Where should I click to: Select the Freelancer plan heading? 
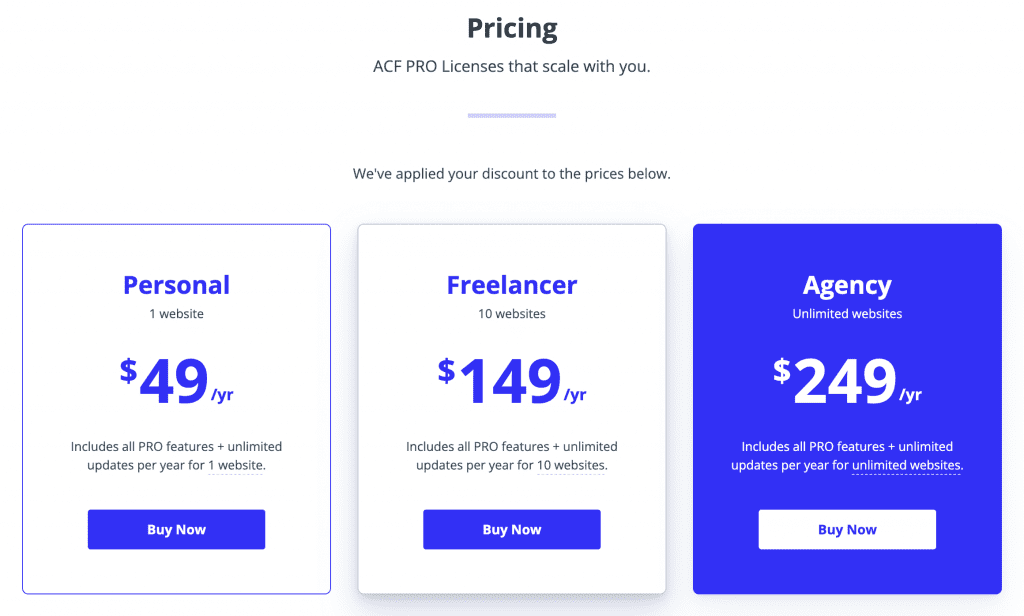click(511, 285)
